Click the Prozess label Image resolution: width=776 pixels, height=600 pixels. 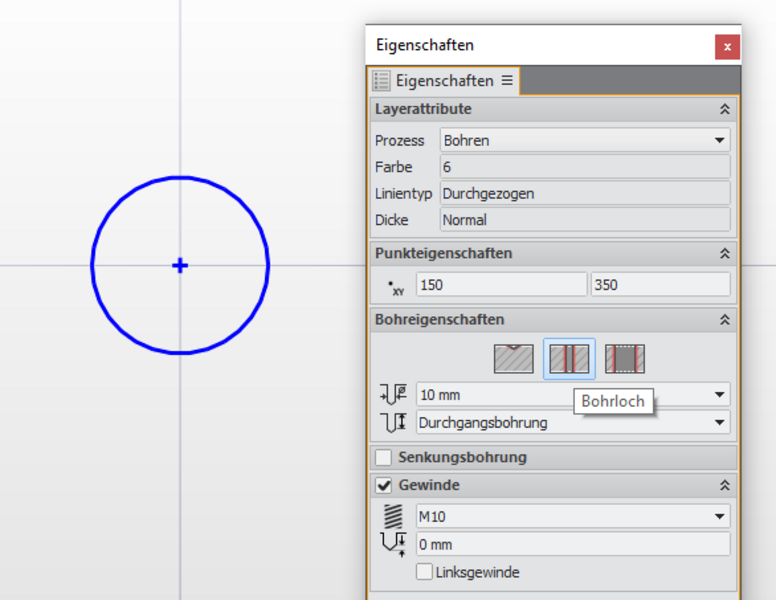pos(399,141)
